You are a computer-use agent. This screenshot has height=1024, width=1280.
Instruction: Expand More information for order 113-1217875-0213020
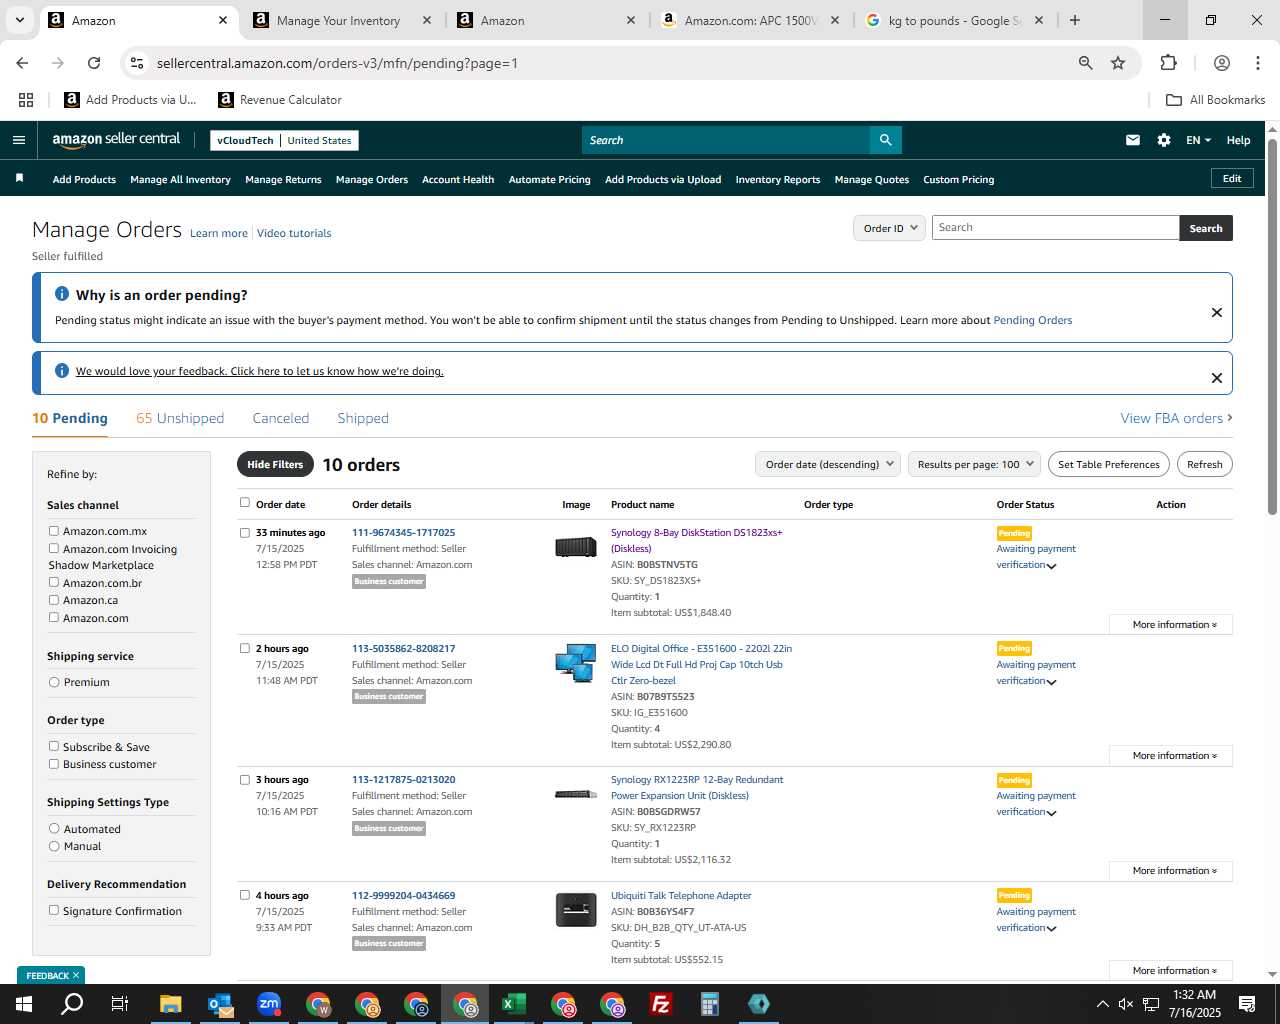tap(1170, 870)
